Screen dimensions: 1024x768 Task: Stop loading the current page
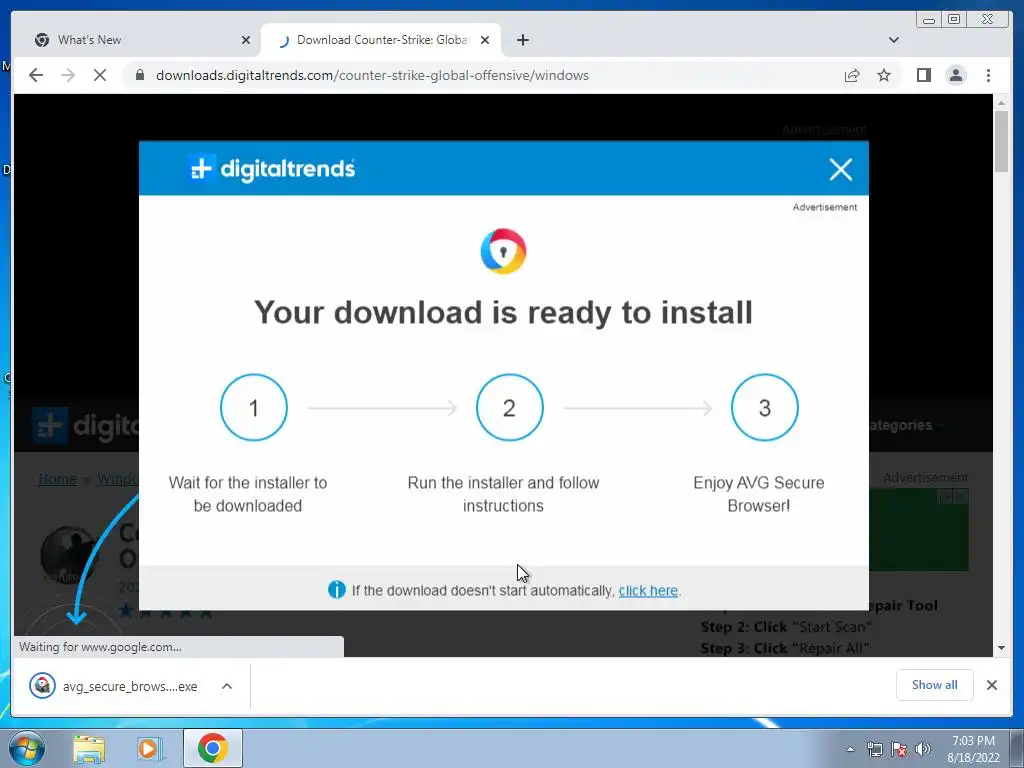[100, 75]
